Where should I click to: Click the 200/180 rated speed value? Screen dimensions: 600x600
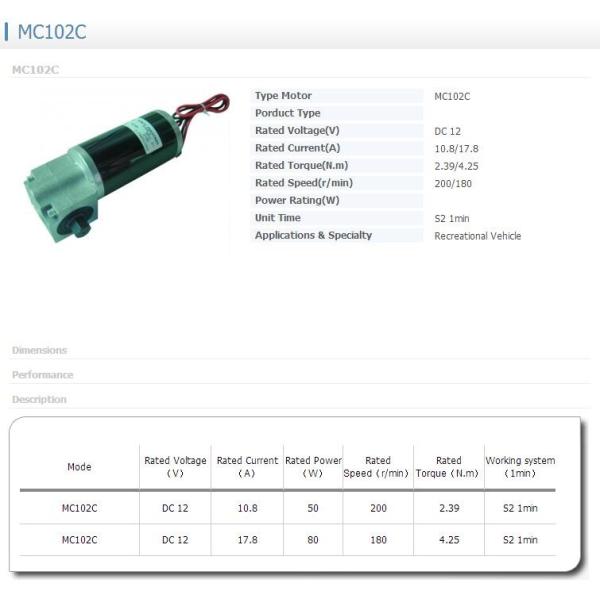(453, 184)
